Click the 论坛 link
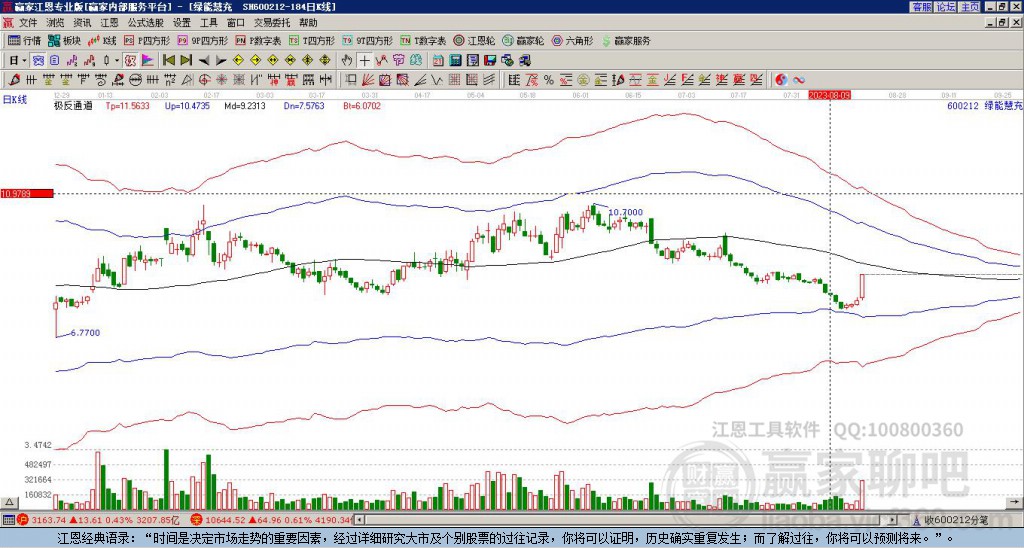 [x=945, y=6]
